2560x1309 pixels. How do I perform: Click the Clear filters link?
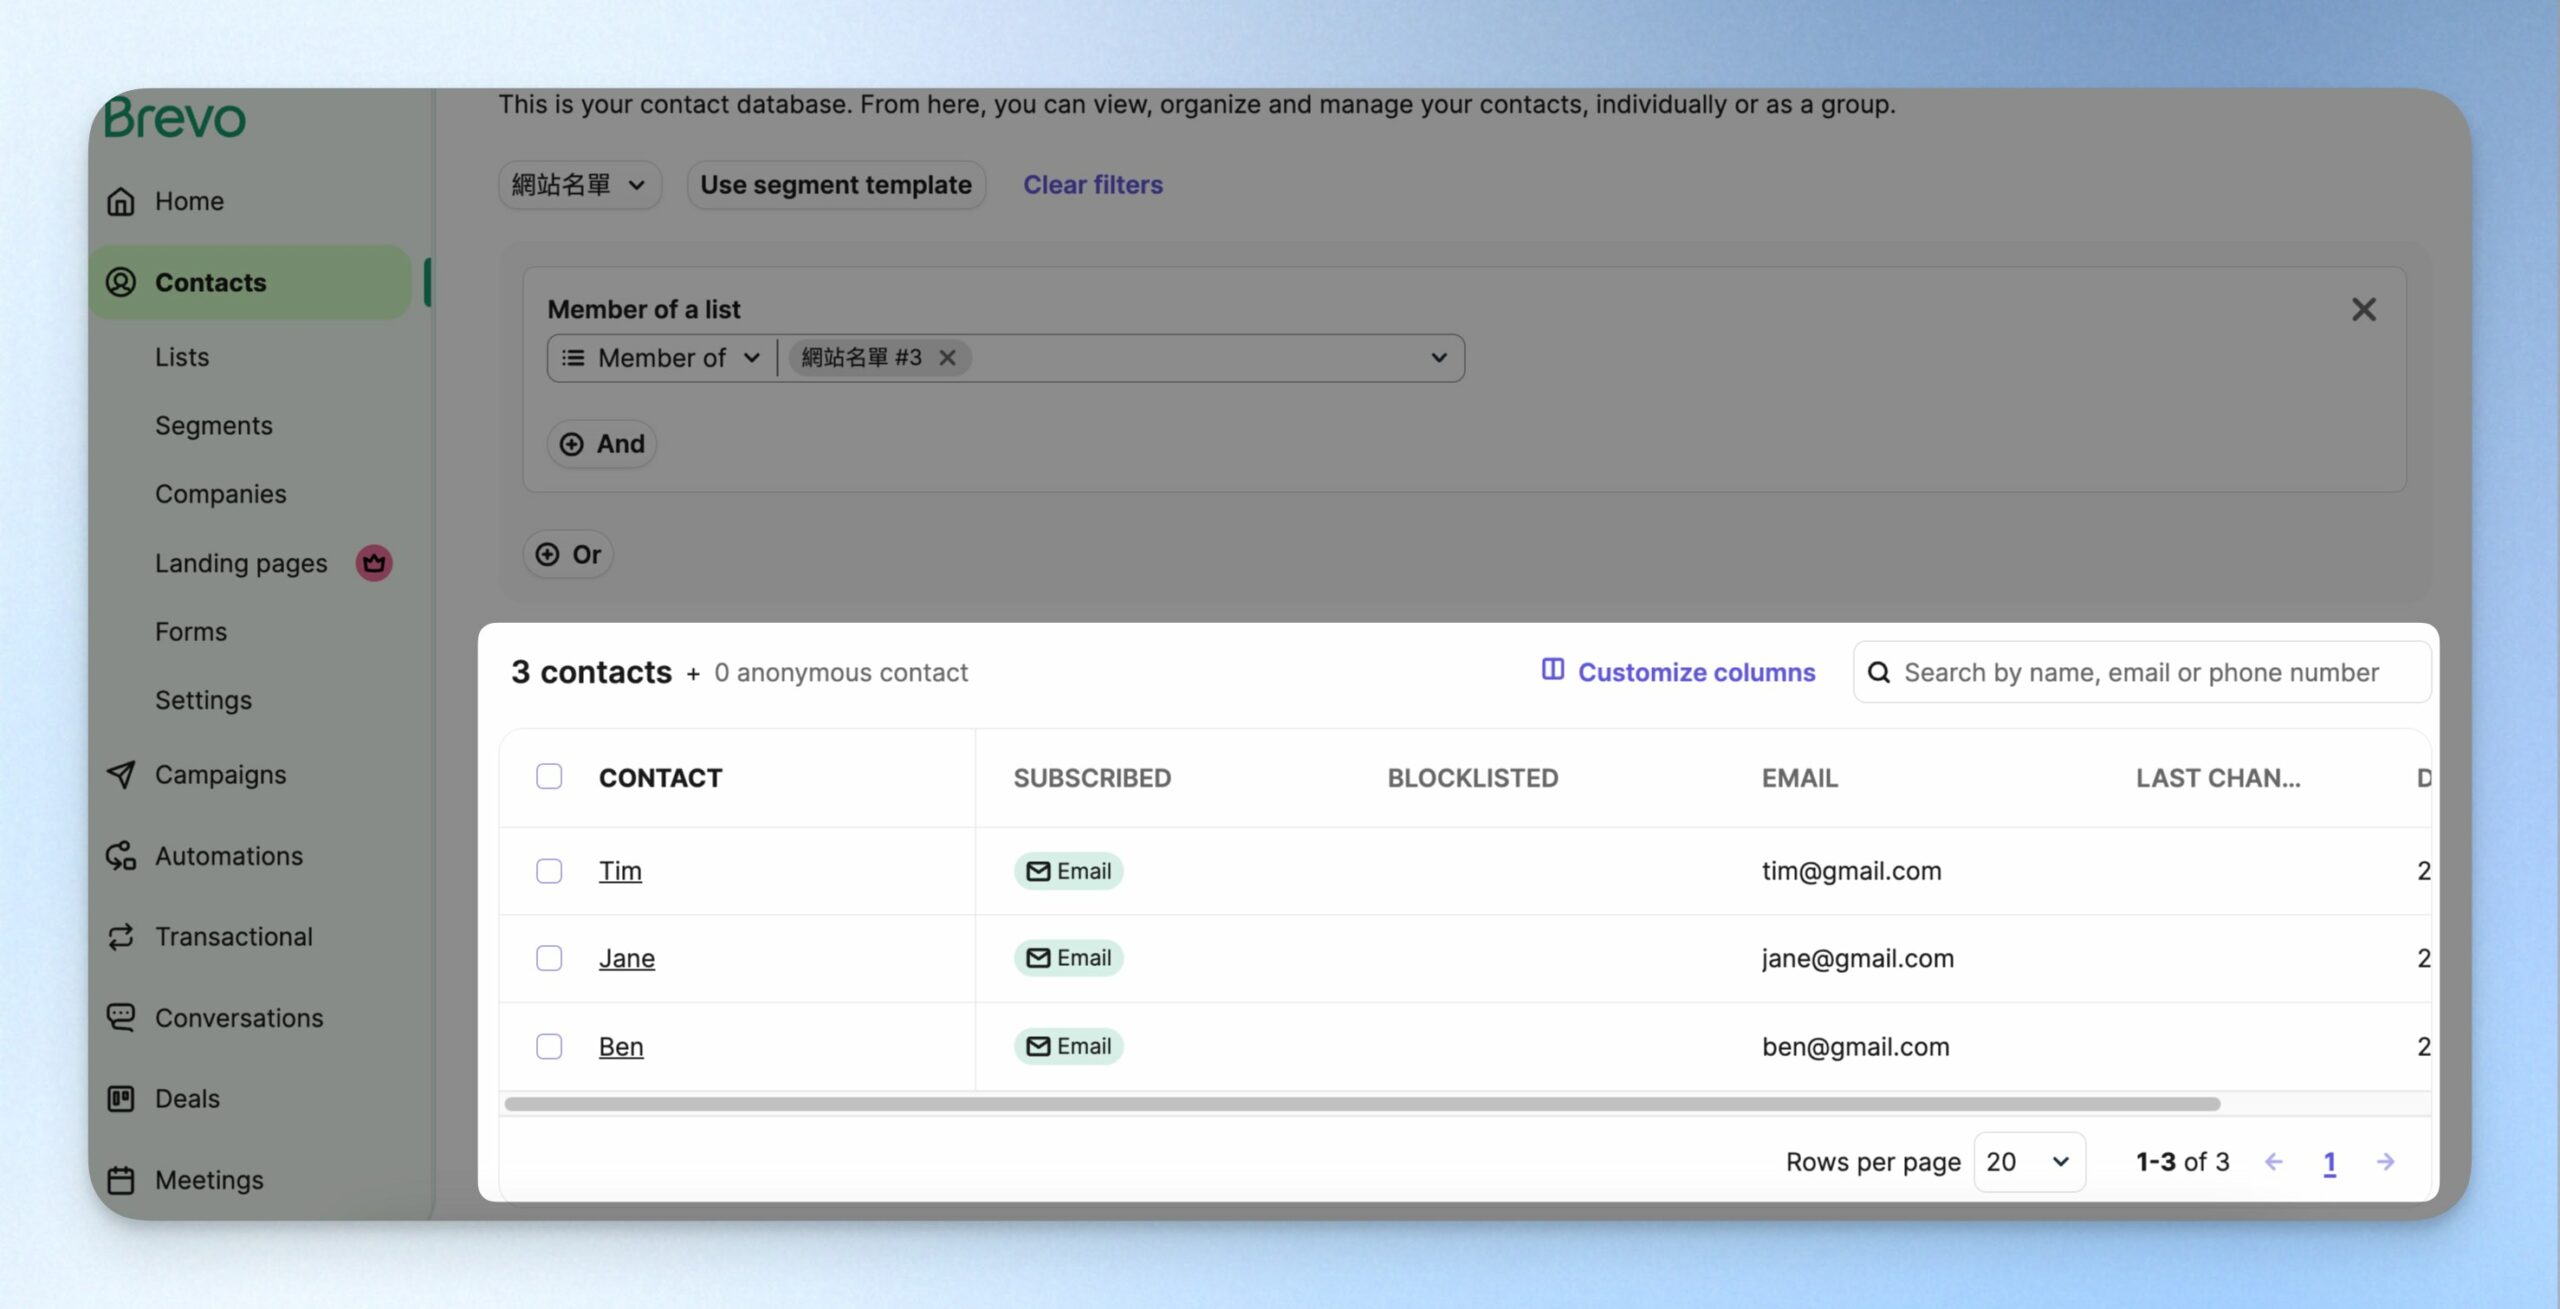1093,185
